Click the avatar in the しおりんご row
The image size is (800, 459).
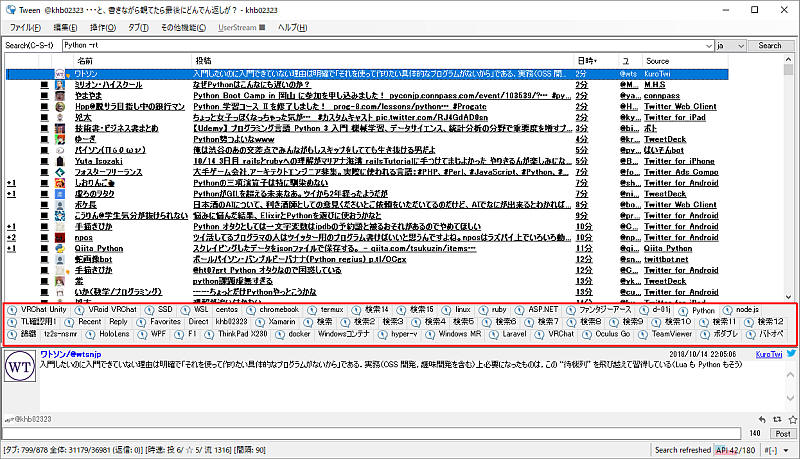pyautogui.click(x=60, y=183)
